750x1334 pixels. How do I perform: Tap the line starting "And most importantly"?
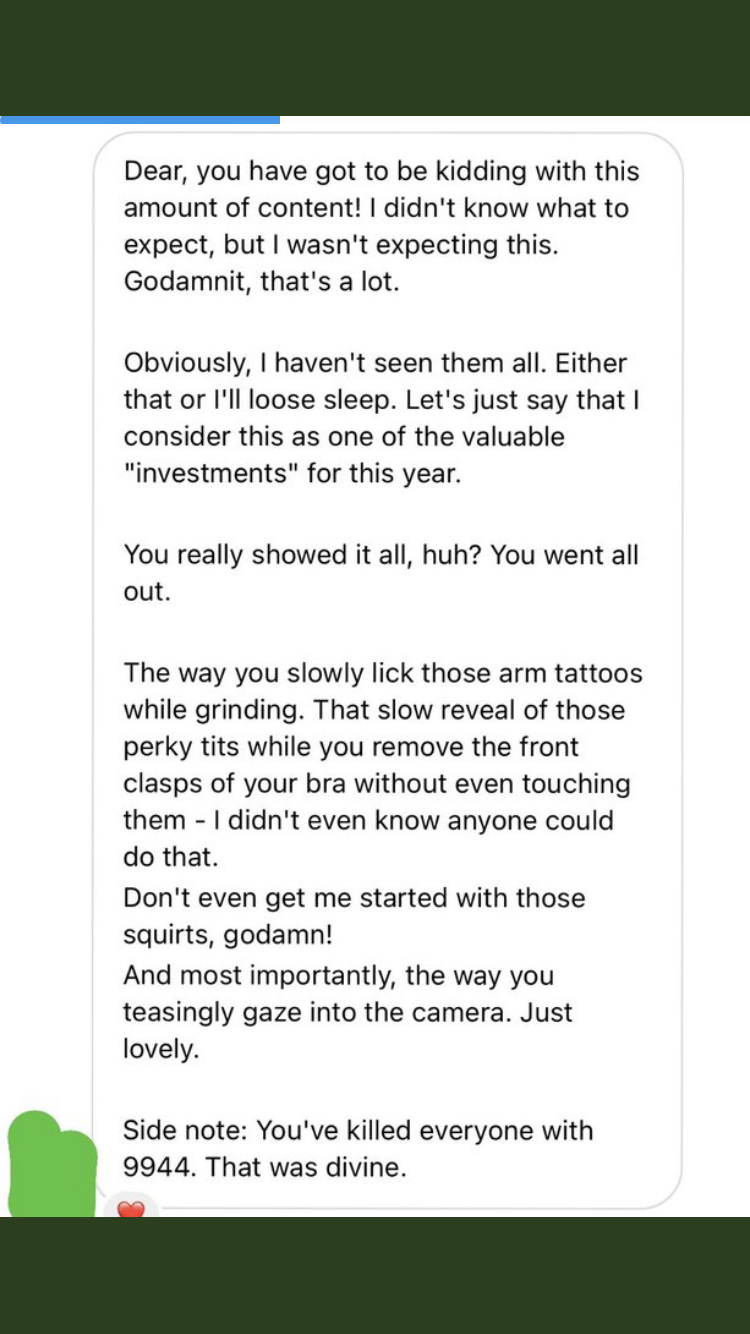point(338,976)
